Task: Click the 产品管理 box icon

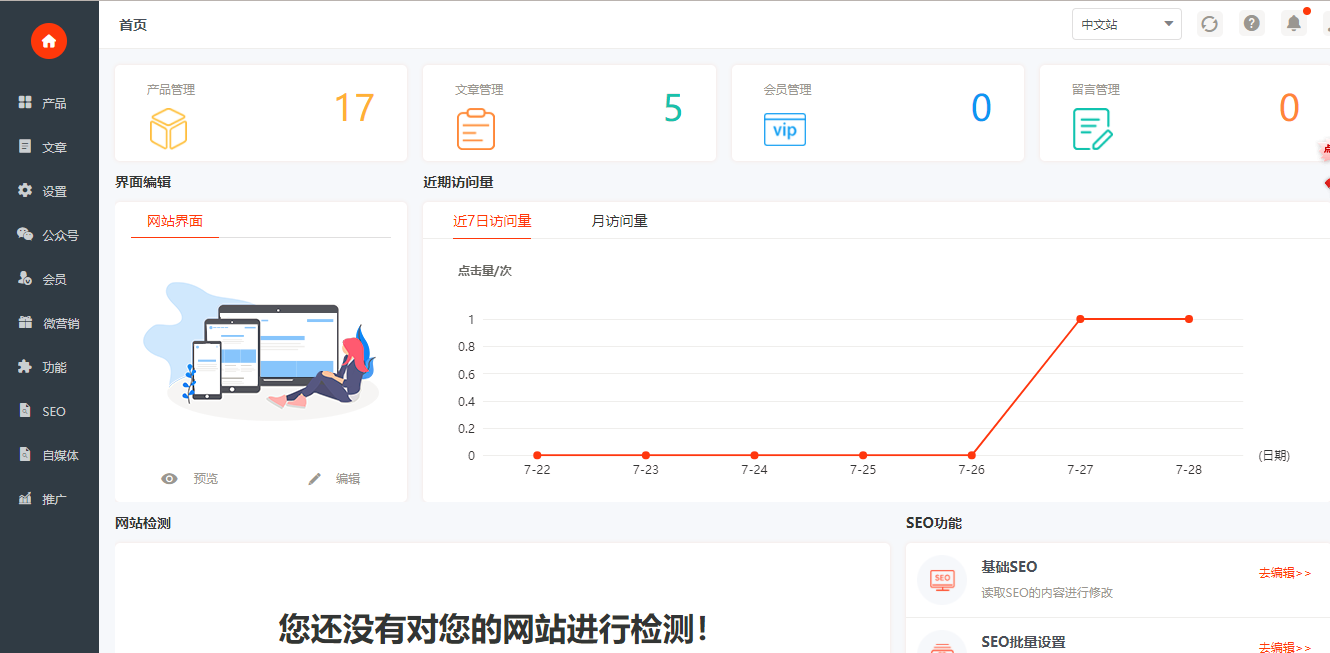Action: (168, 129)
